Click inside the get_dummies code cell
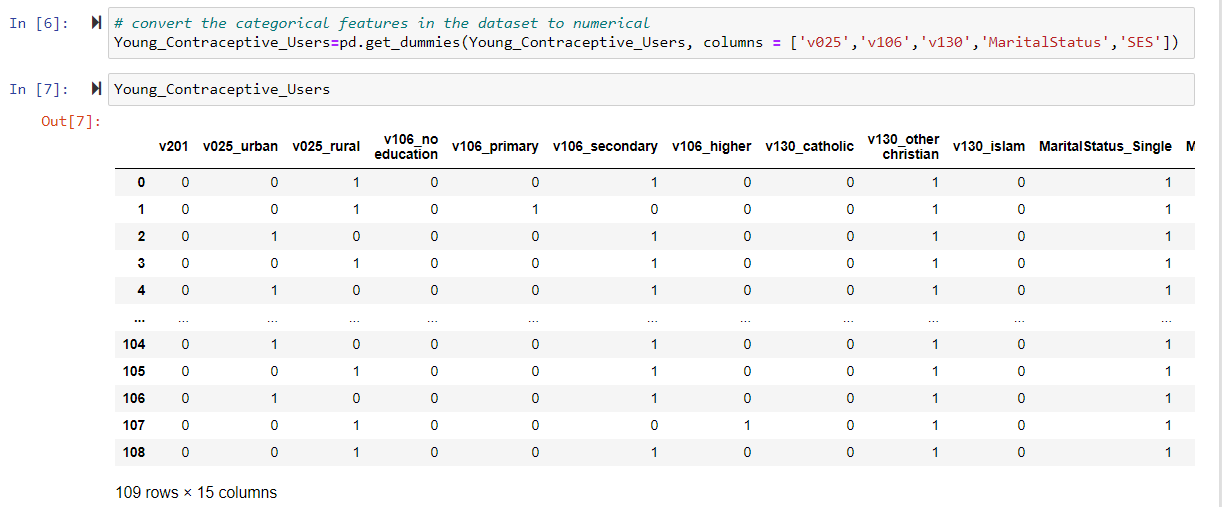 651,33
